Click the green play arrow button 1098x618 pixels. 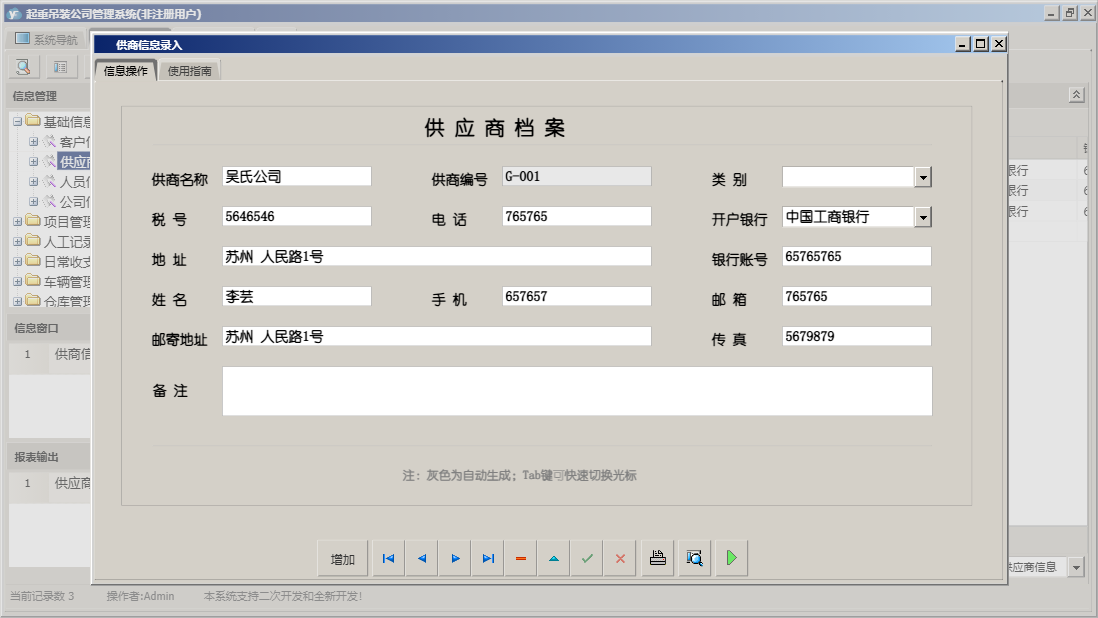[731, 558]
